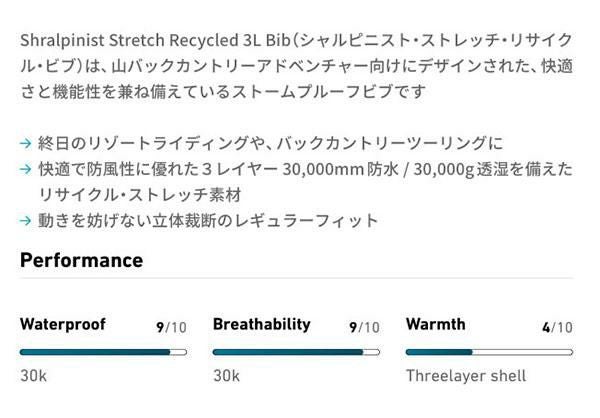Click the Waterproof rating progress bar

[103, 352]
